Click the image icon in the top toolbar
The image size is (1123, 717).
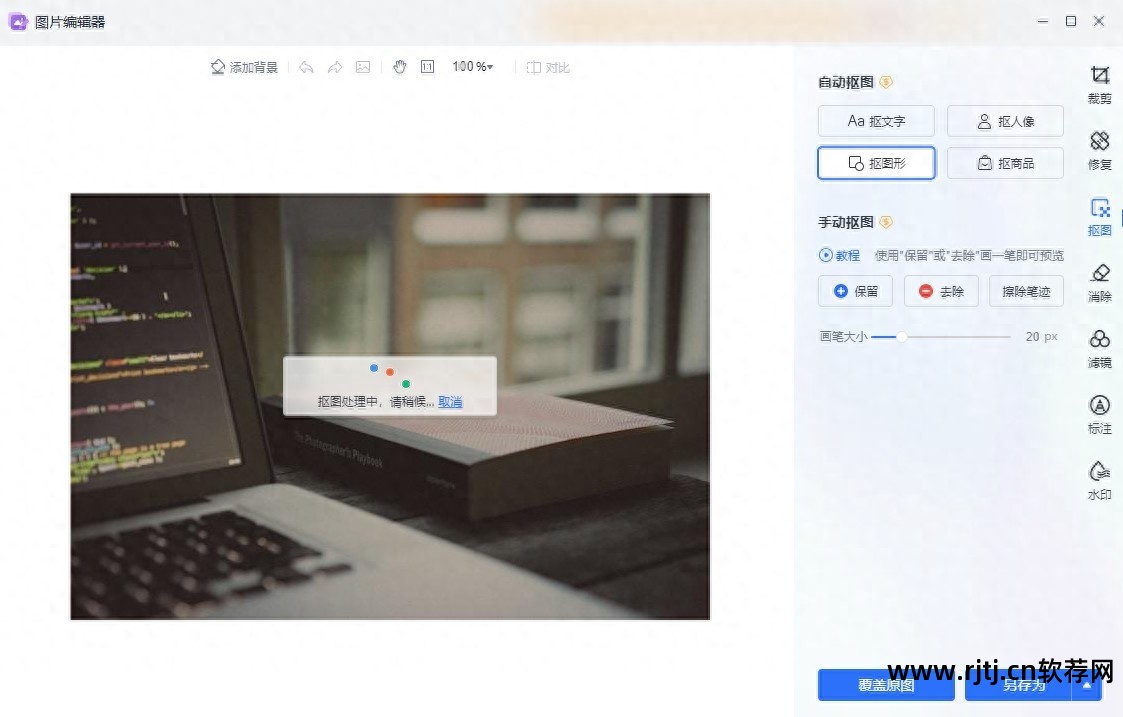coord(363,67)
